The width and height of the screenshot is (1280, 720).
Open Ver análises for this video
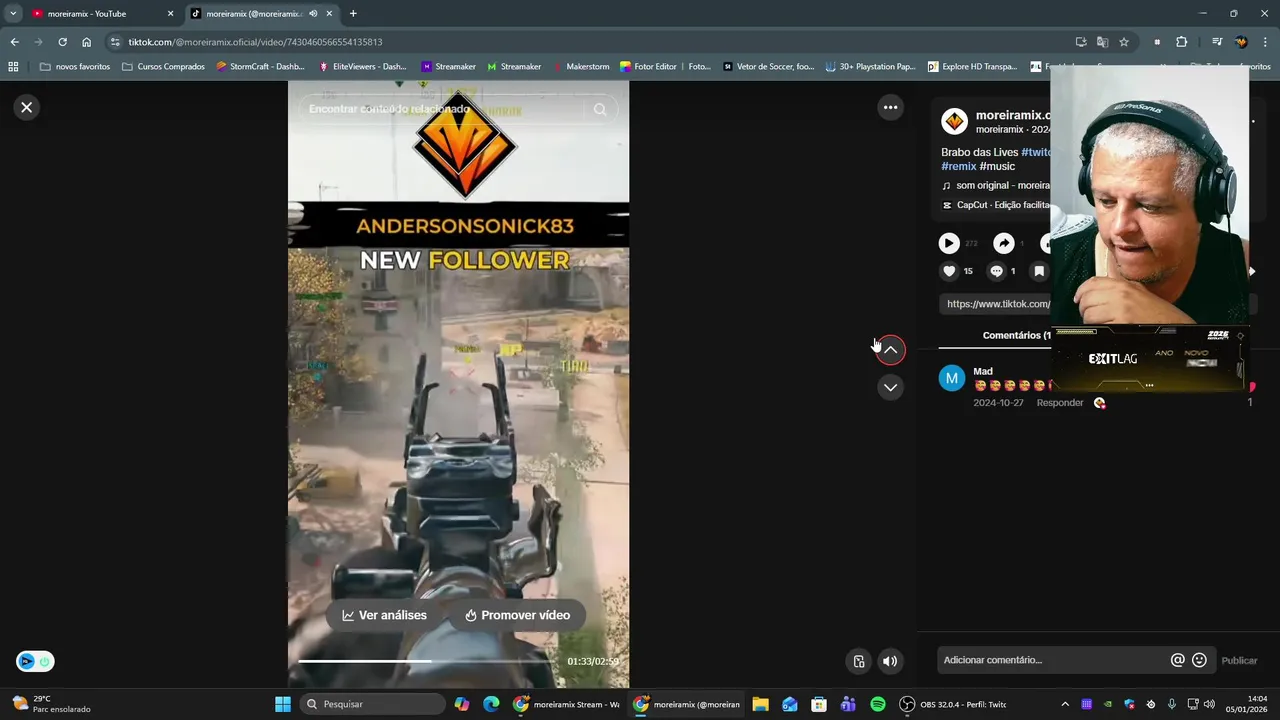coord(385,615)
